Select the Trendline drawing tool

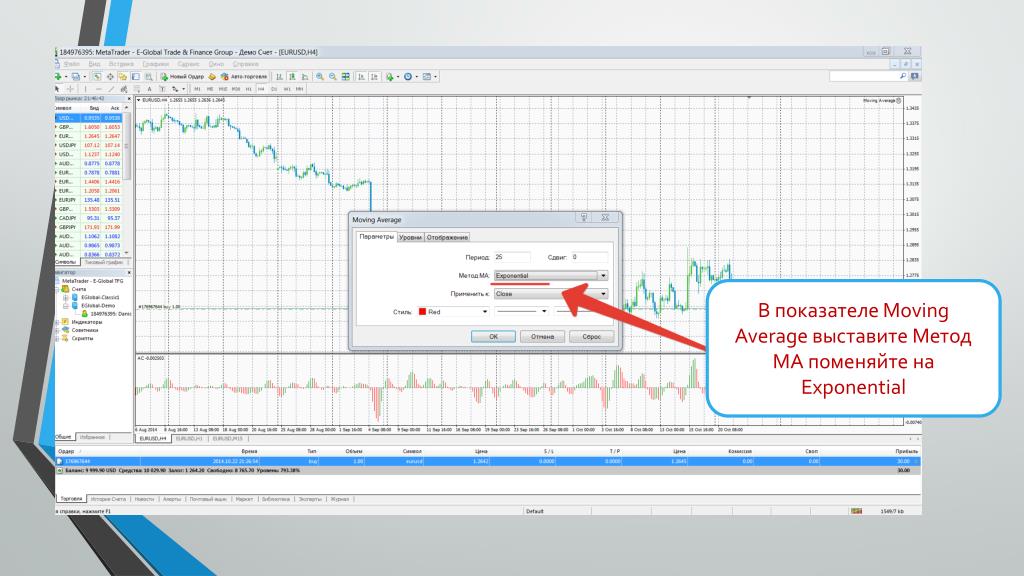111,89
